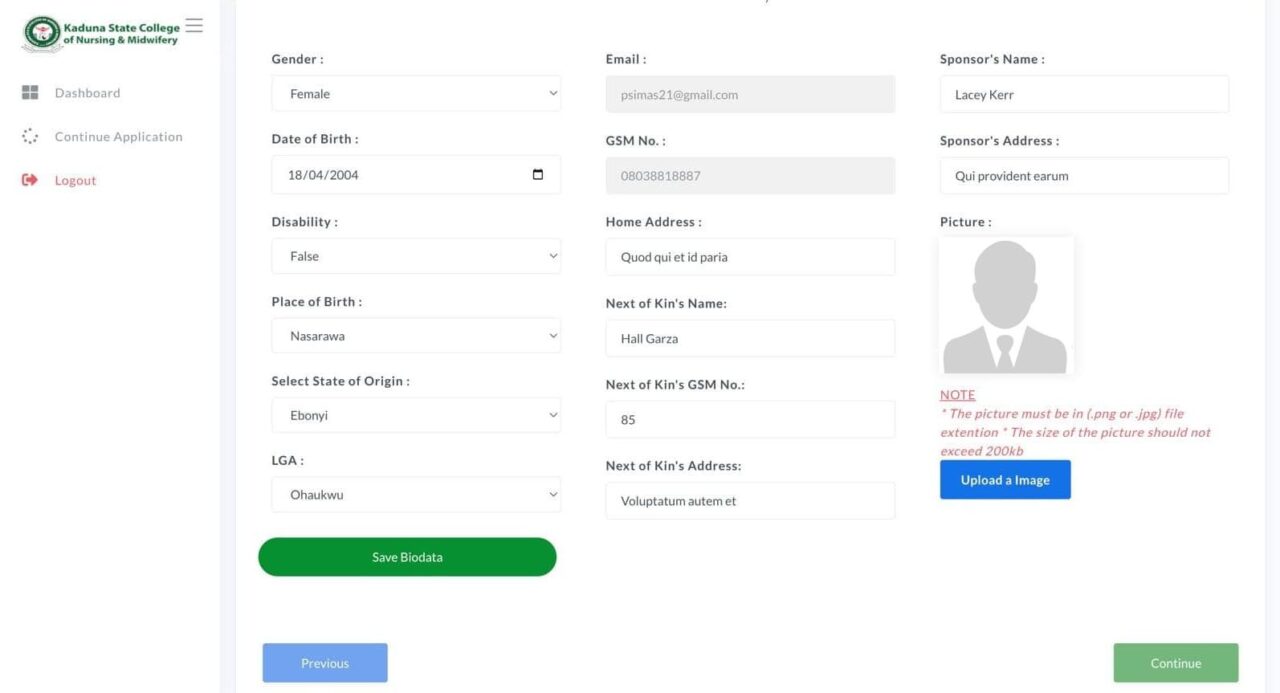Click the Dashboard grid icon
1280x693 pixels.
pyautogui.click(x=30, y=93)
